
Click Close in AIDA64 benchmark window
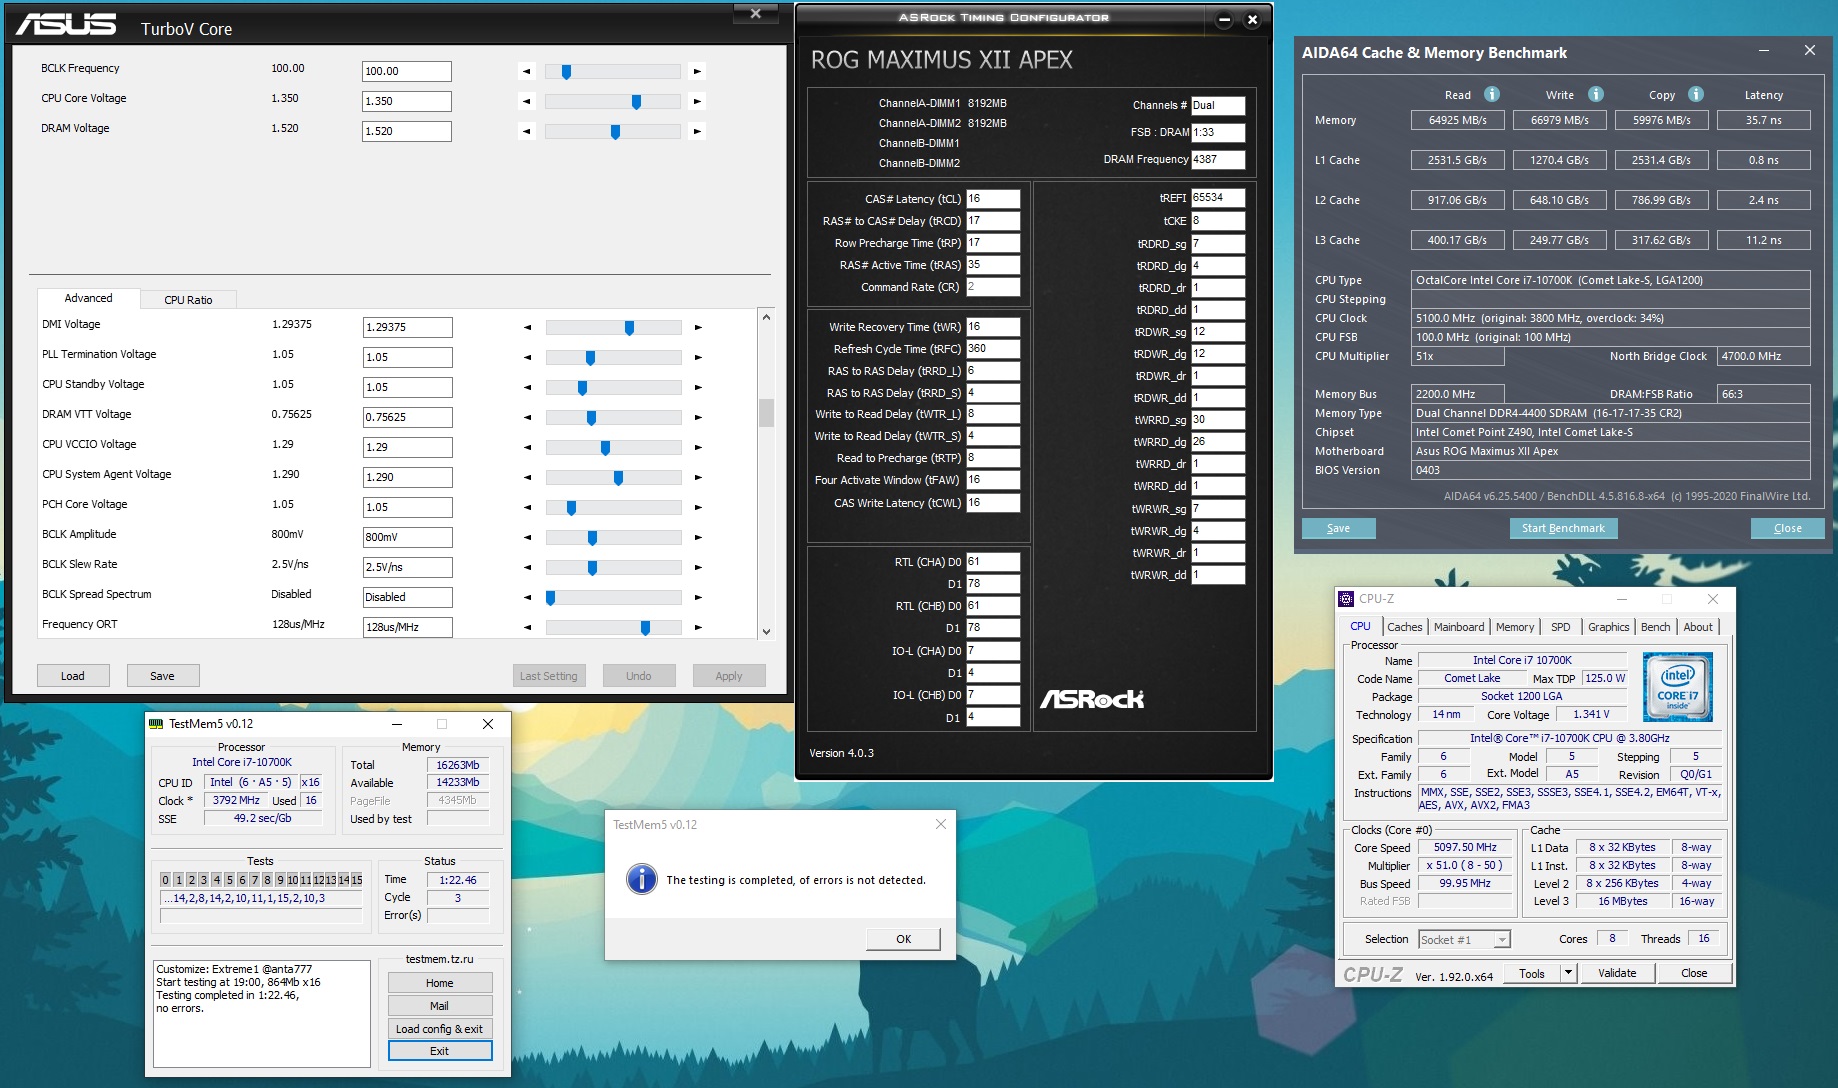[x=1787, y=528]
